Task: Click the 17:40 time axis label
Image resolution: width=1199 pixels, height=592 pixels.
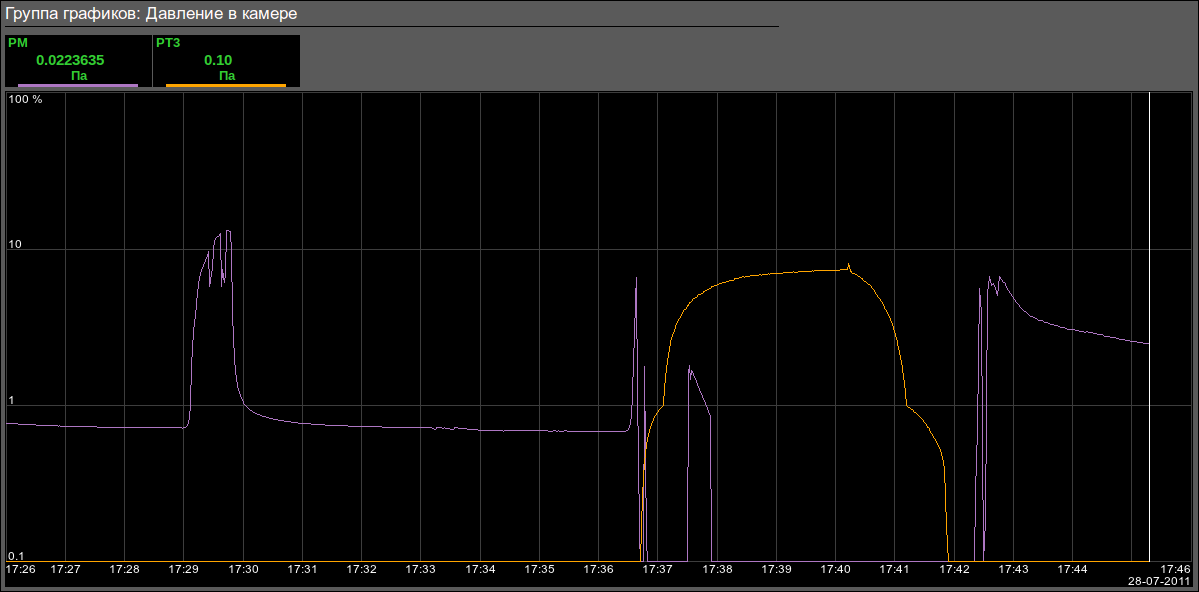Action: [x=835, y=569]
